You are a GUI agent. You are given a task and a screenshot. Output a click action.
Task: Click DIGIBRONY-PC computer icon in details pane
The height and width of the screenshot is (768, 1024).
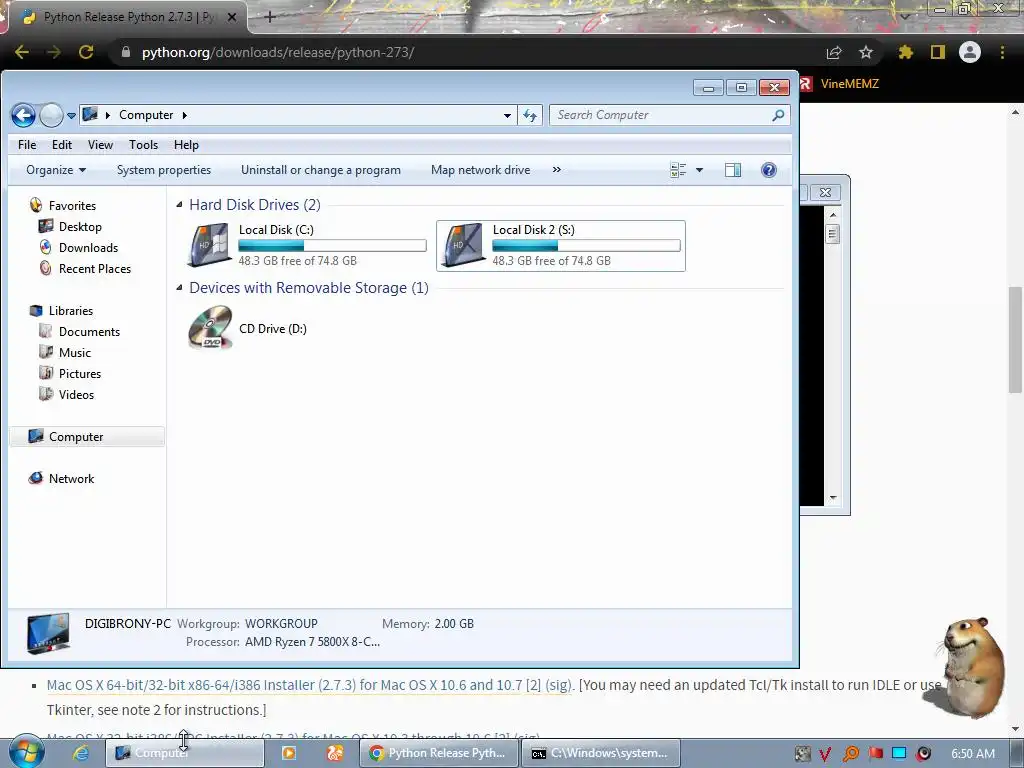48,633
